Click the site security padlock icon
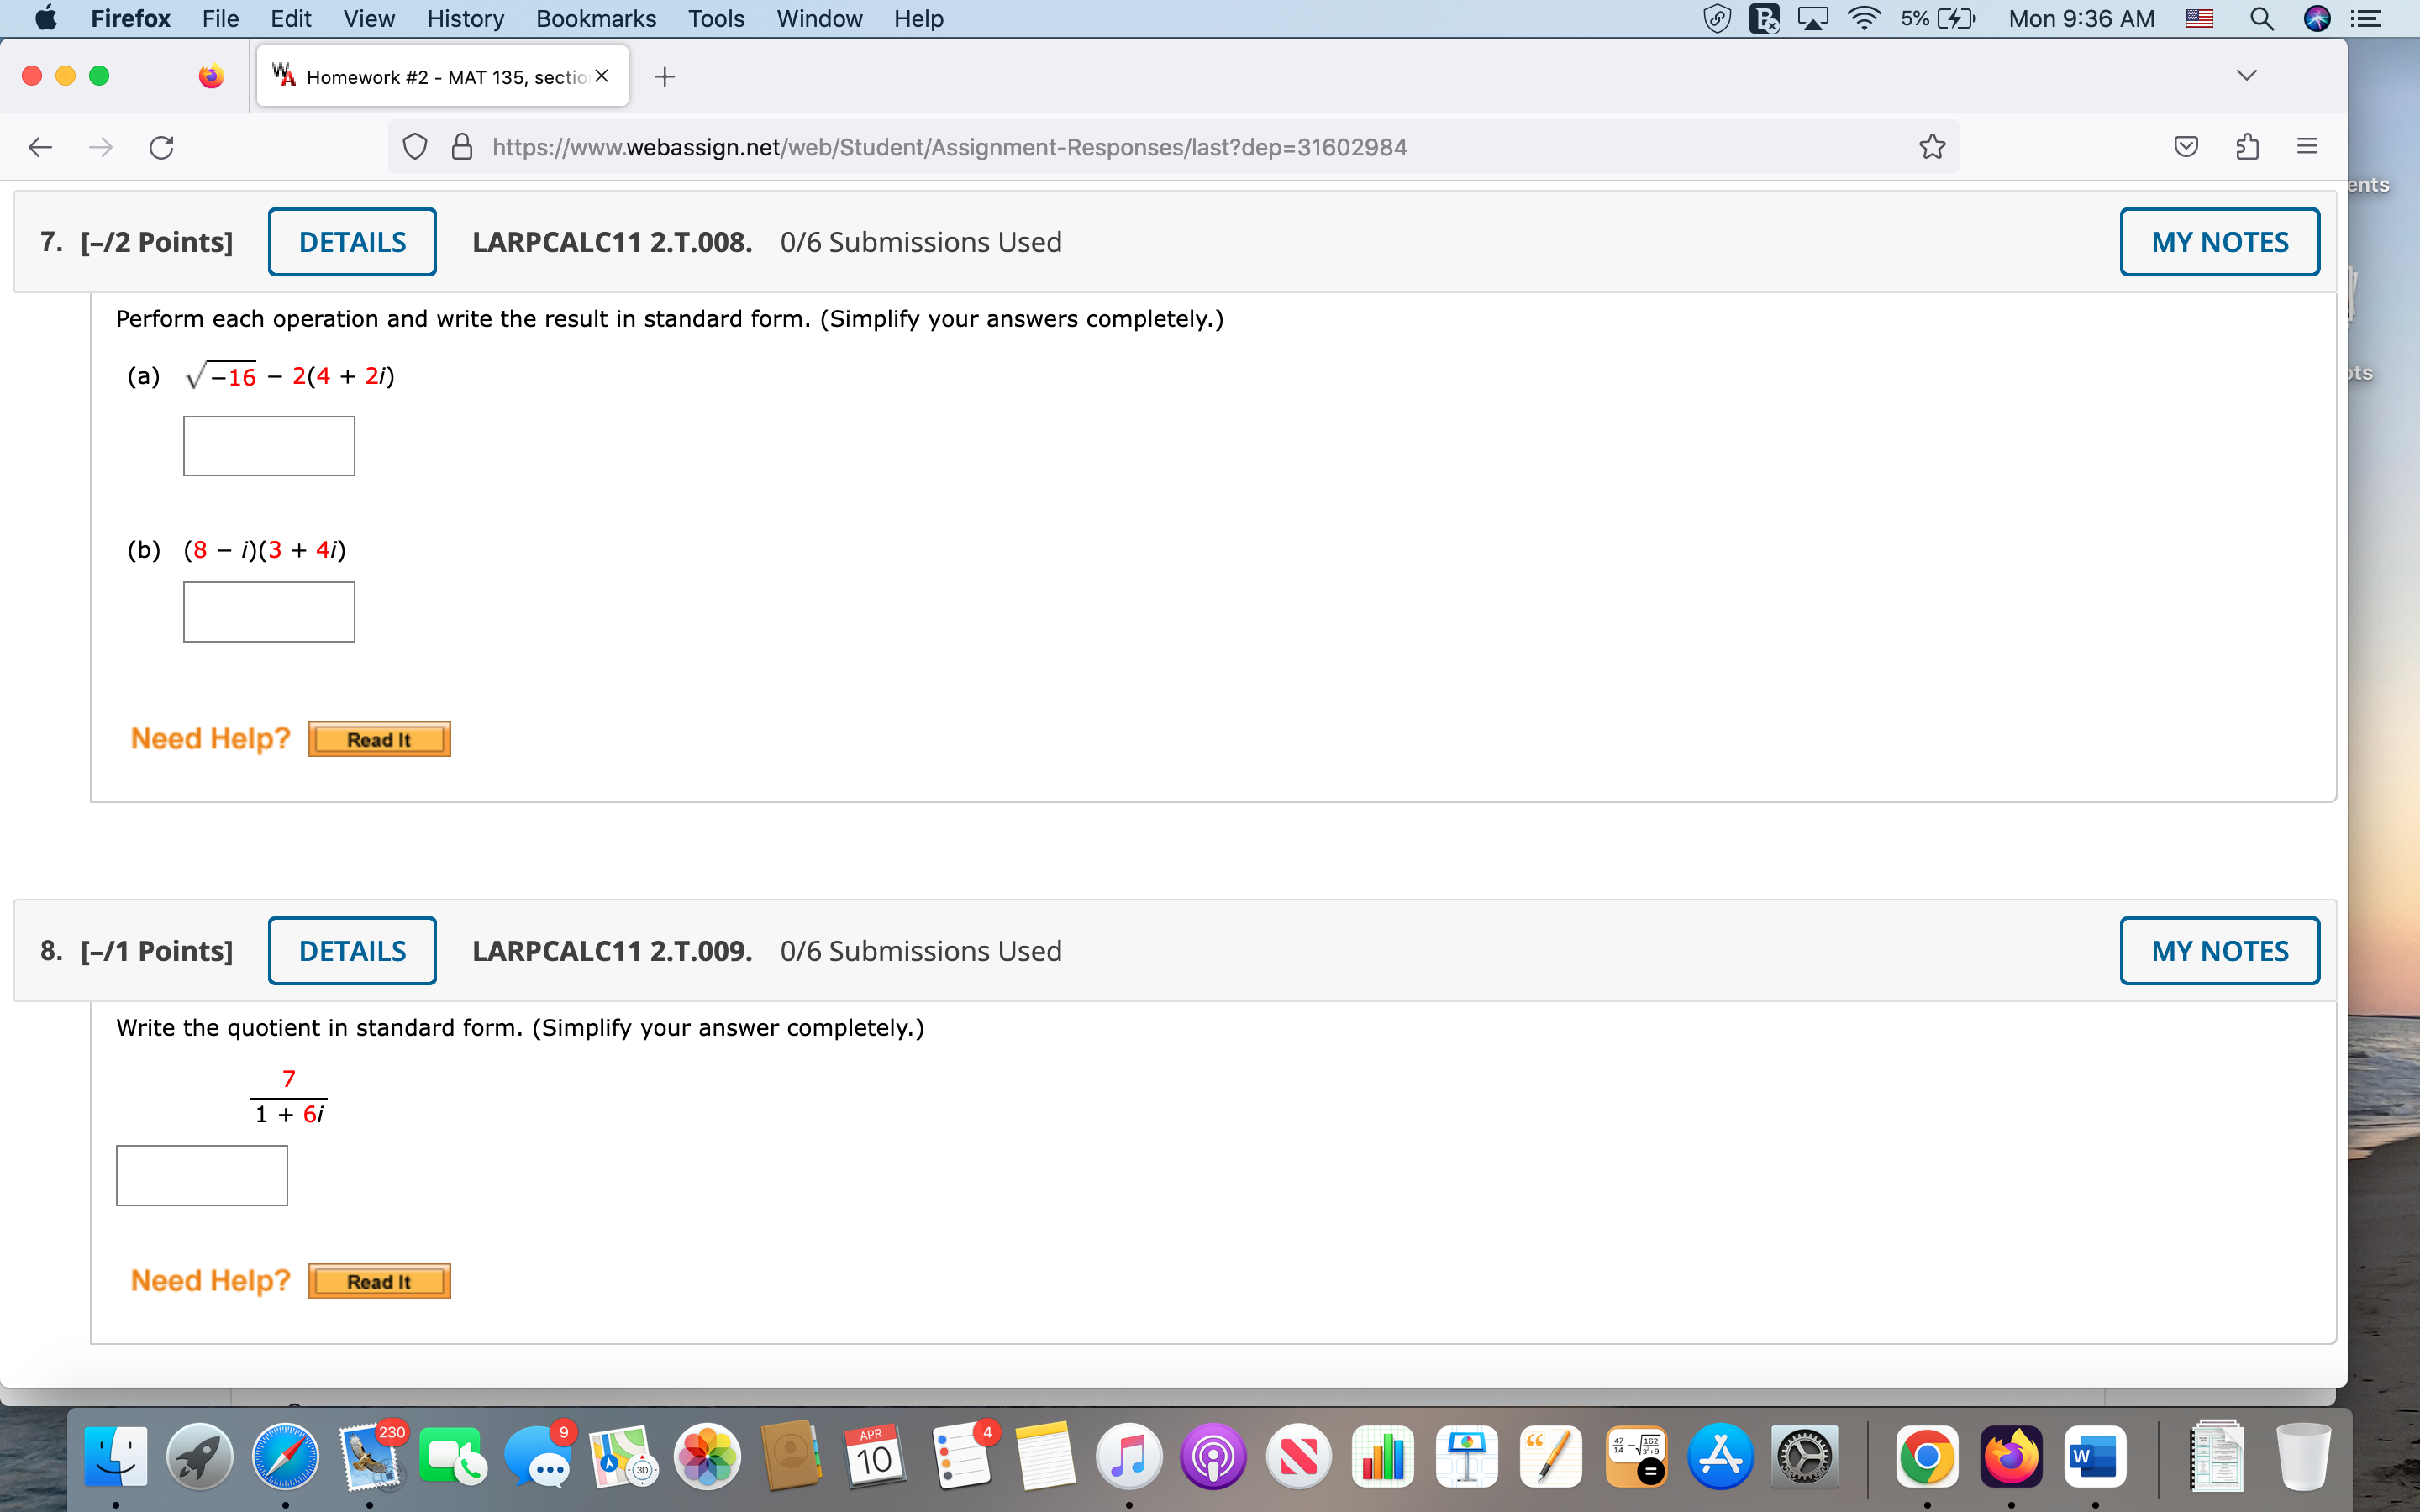Viewport: 2420px width, 1512px height. pos(461,147)
